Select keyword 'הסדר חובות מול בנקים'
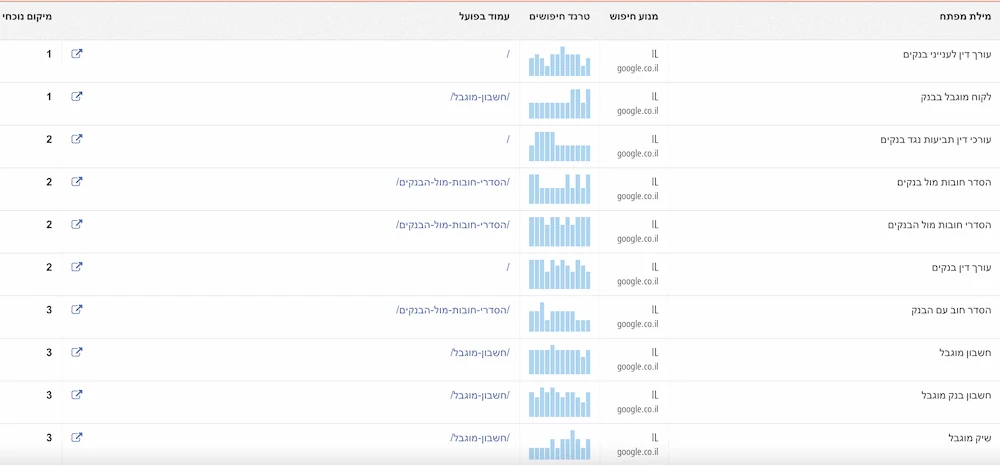Image resolution: width=1000 pixels, height=465 pixels. (943, 182)
